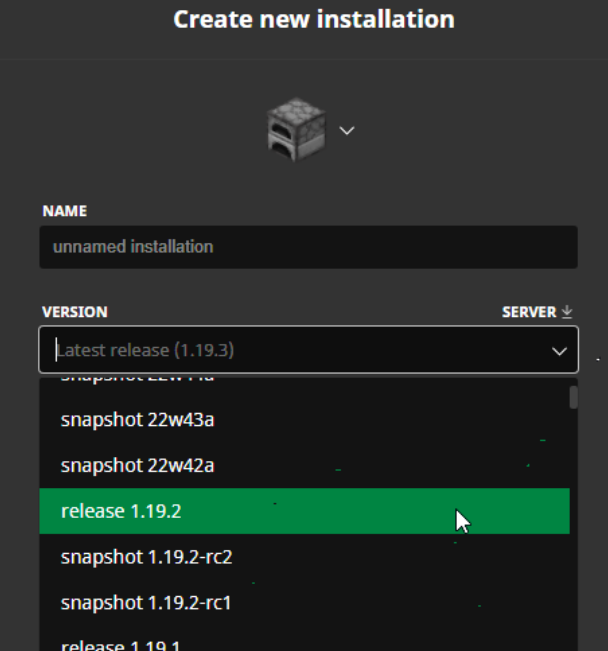The height and width of the screenshot is (651, 608).
Task: Click the furnace block installation icon
Action: click(296, 129)
